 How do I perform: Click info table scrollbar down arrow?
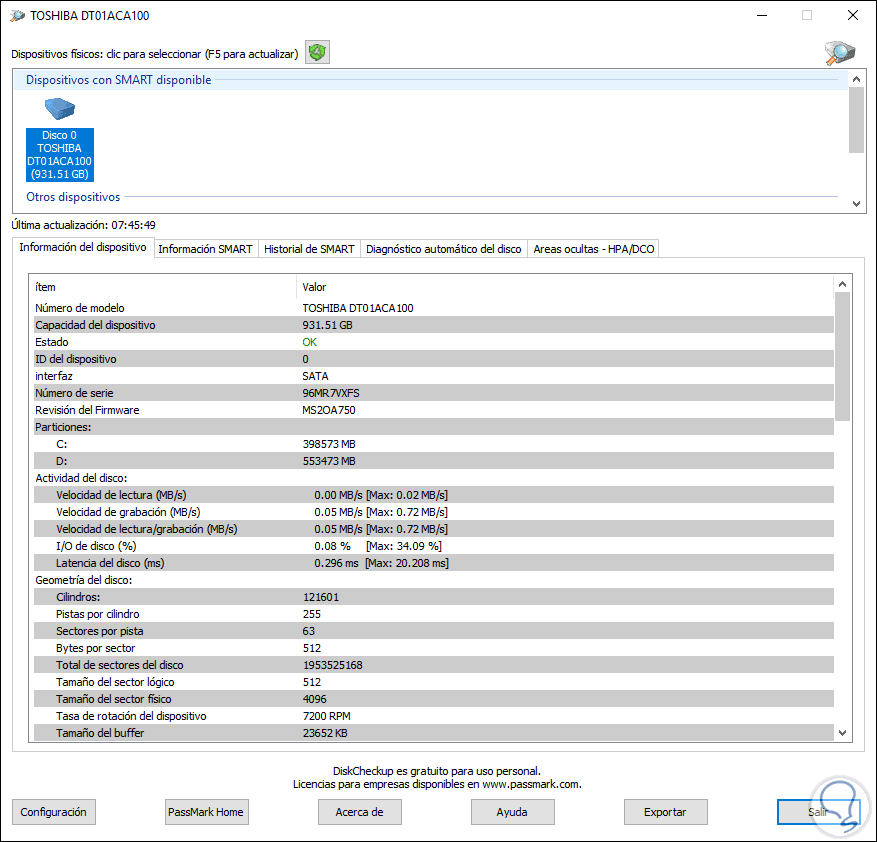click(x=842, y=733)
